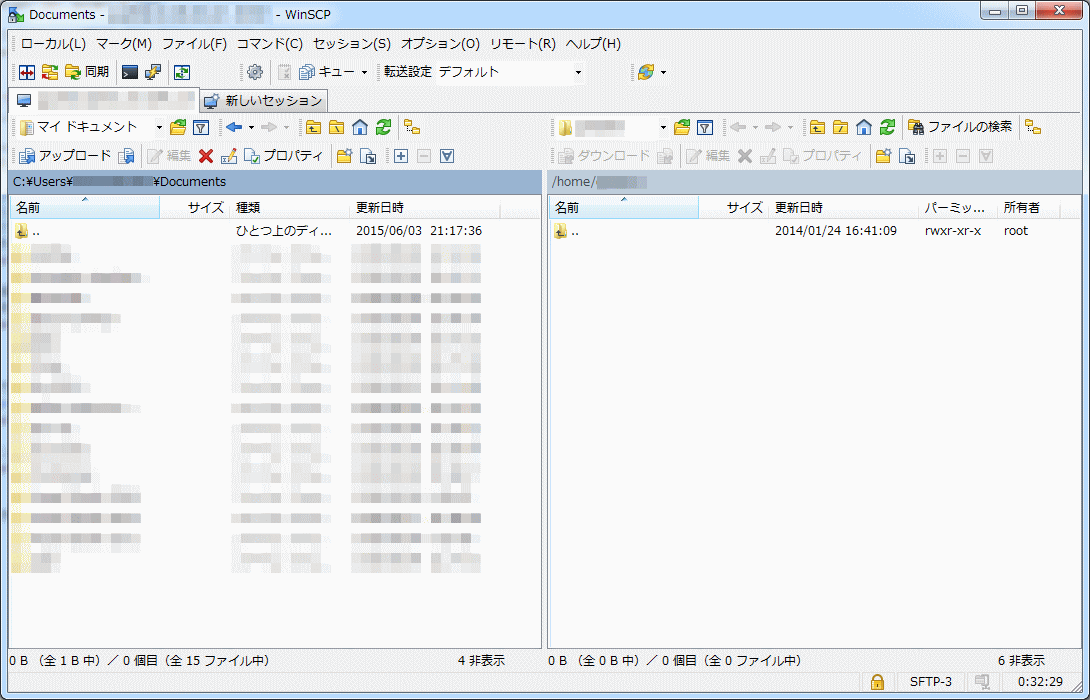Click the local rename icon
This screenshot has height=700, width=1090.
[x=229, y=156]
